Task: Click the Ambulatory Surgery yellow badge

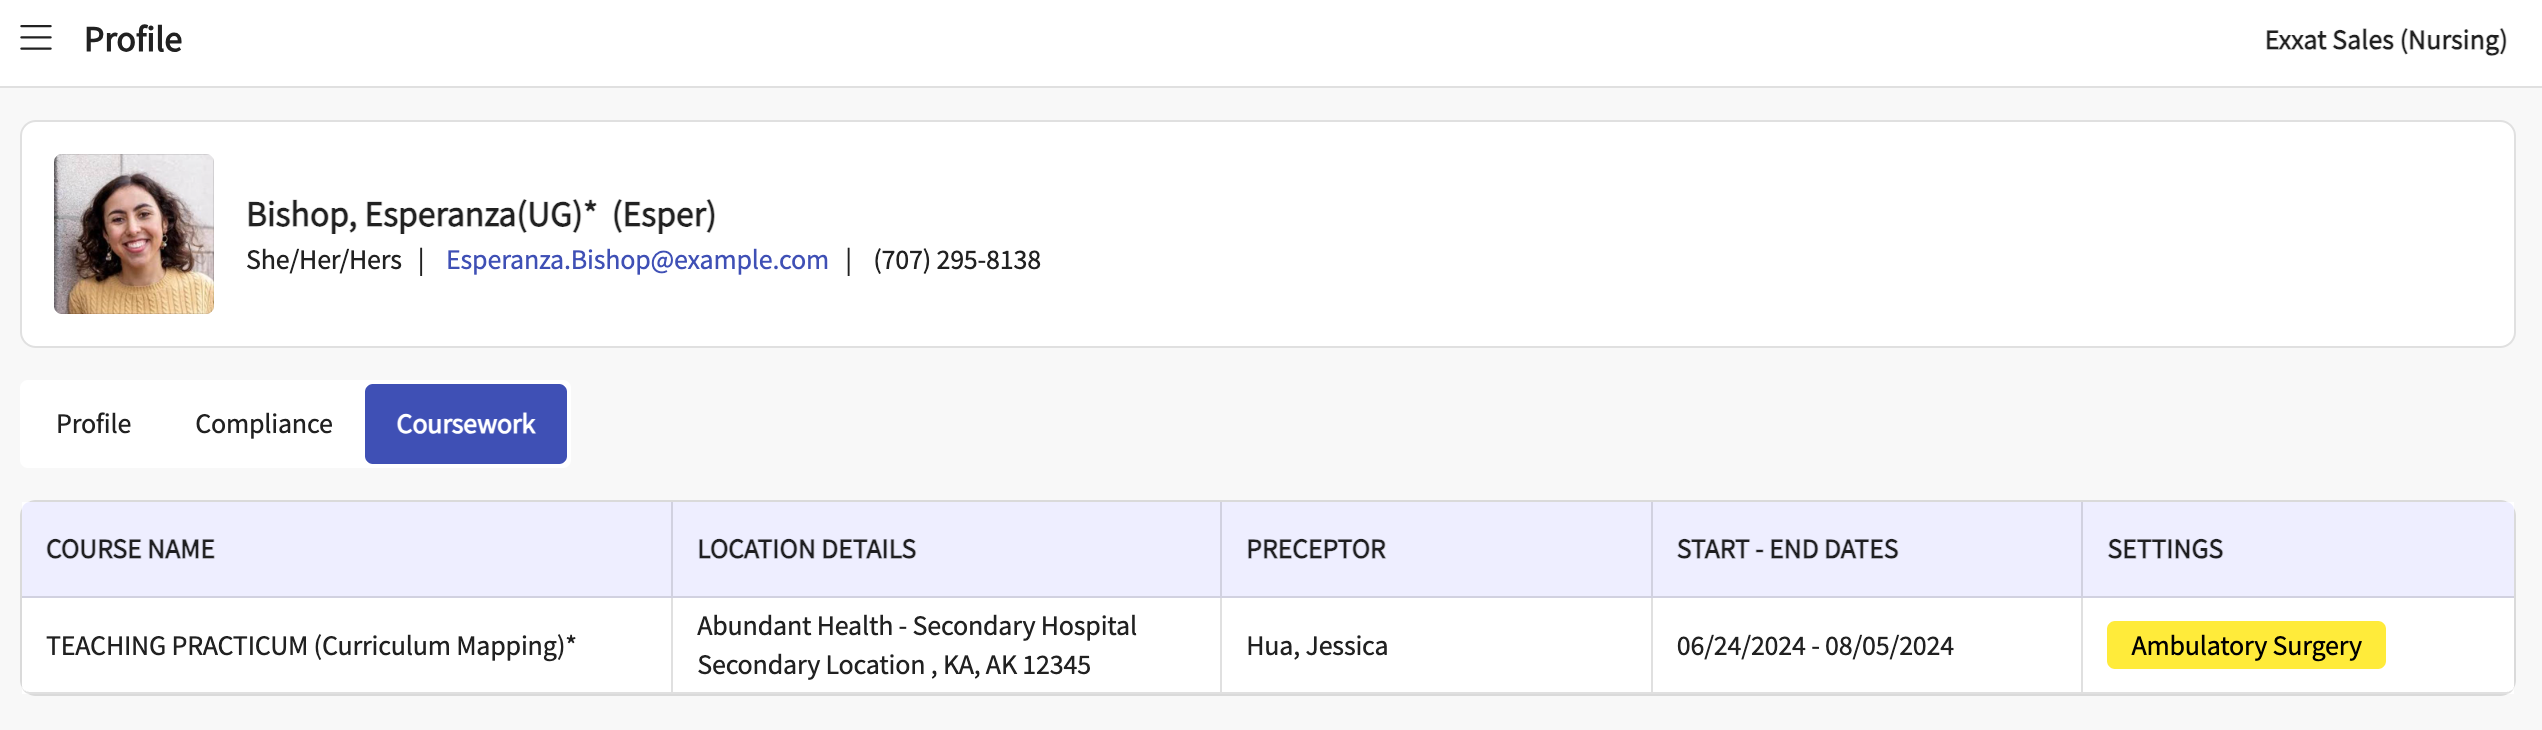Action: click(x=2245, y=646)
